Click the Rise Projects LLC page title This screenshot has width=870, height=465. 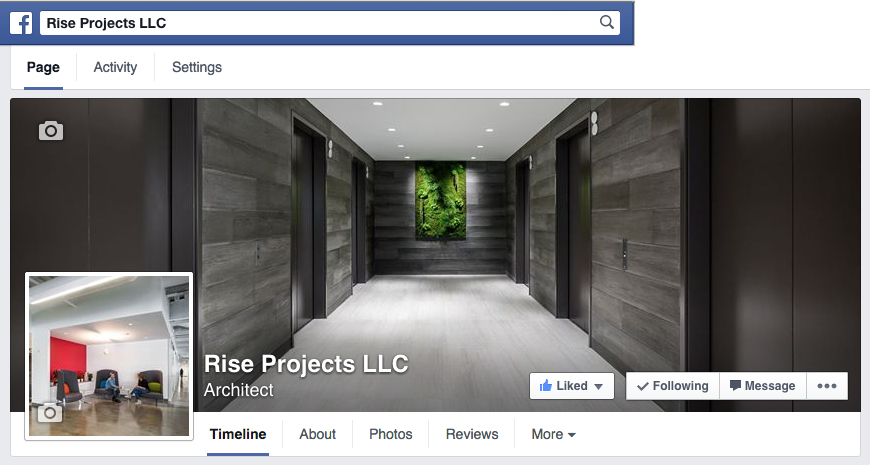(x=306, y=364)
